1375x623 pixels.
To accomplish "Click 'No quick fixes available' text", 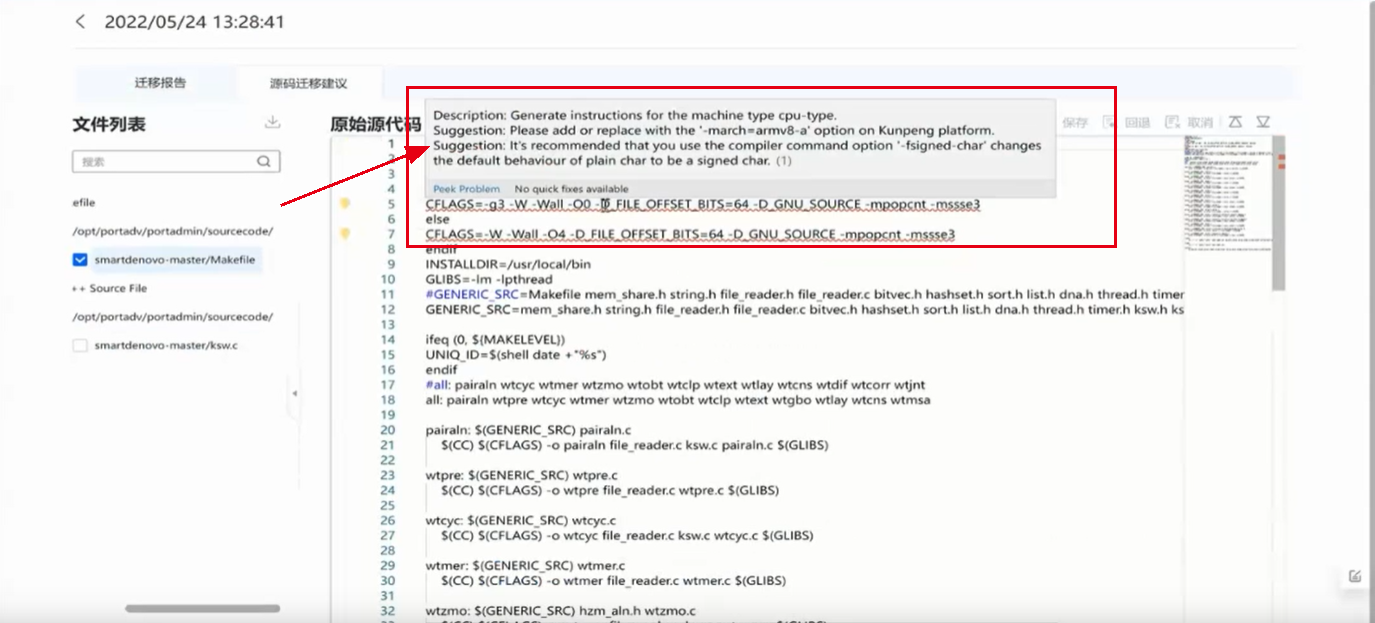I will (571, 189).
